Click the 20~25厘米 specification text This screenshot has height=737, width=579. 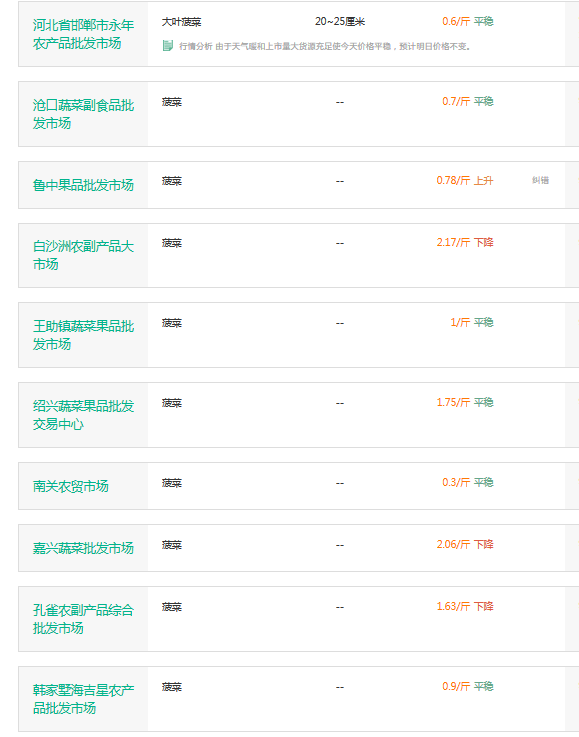pos(340,22)
